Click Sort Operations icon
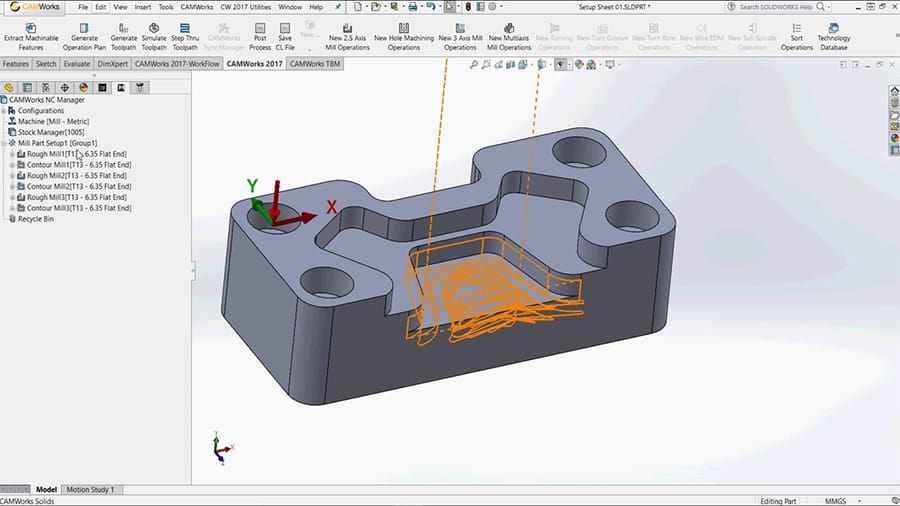This screenshot has height=506, width=900. coord(797,28)
